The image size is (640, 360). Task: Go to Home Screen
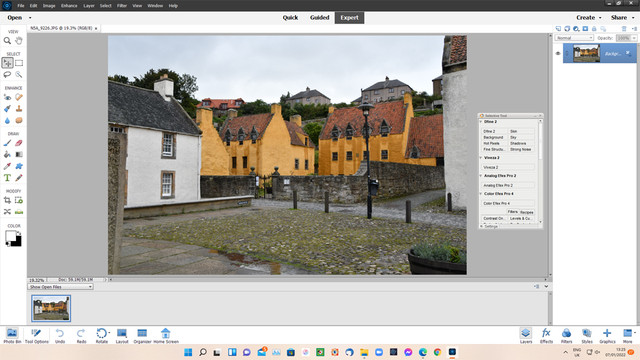166,336
